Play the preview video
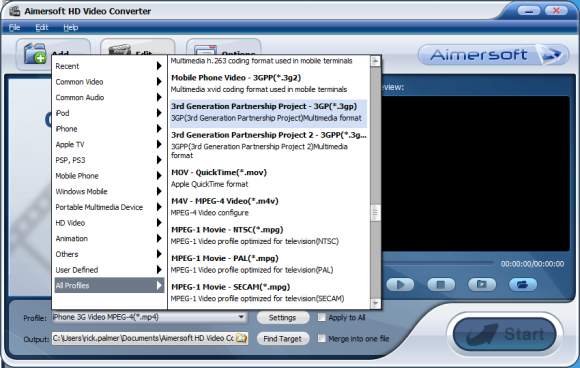The width and height of the screenshot is (580, 368). (400, 284)
